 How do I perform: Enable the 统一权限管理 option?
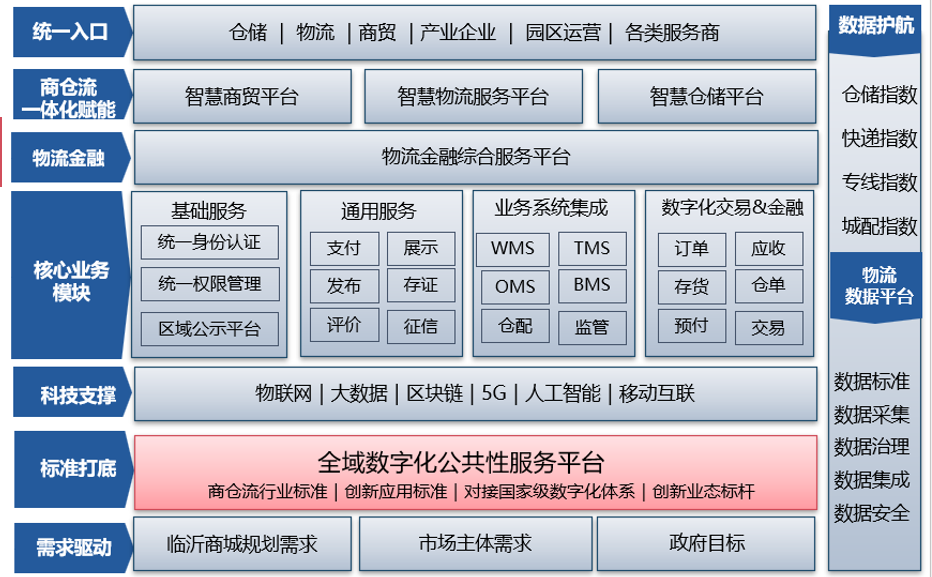(210, 285)
